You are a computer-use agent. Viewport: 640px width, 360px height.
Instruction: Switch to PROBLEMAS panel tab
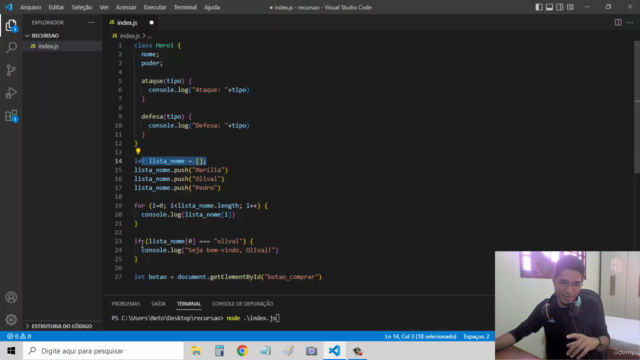[x=126, y=304]
